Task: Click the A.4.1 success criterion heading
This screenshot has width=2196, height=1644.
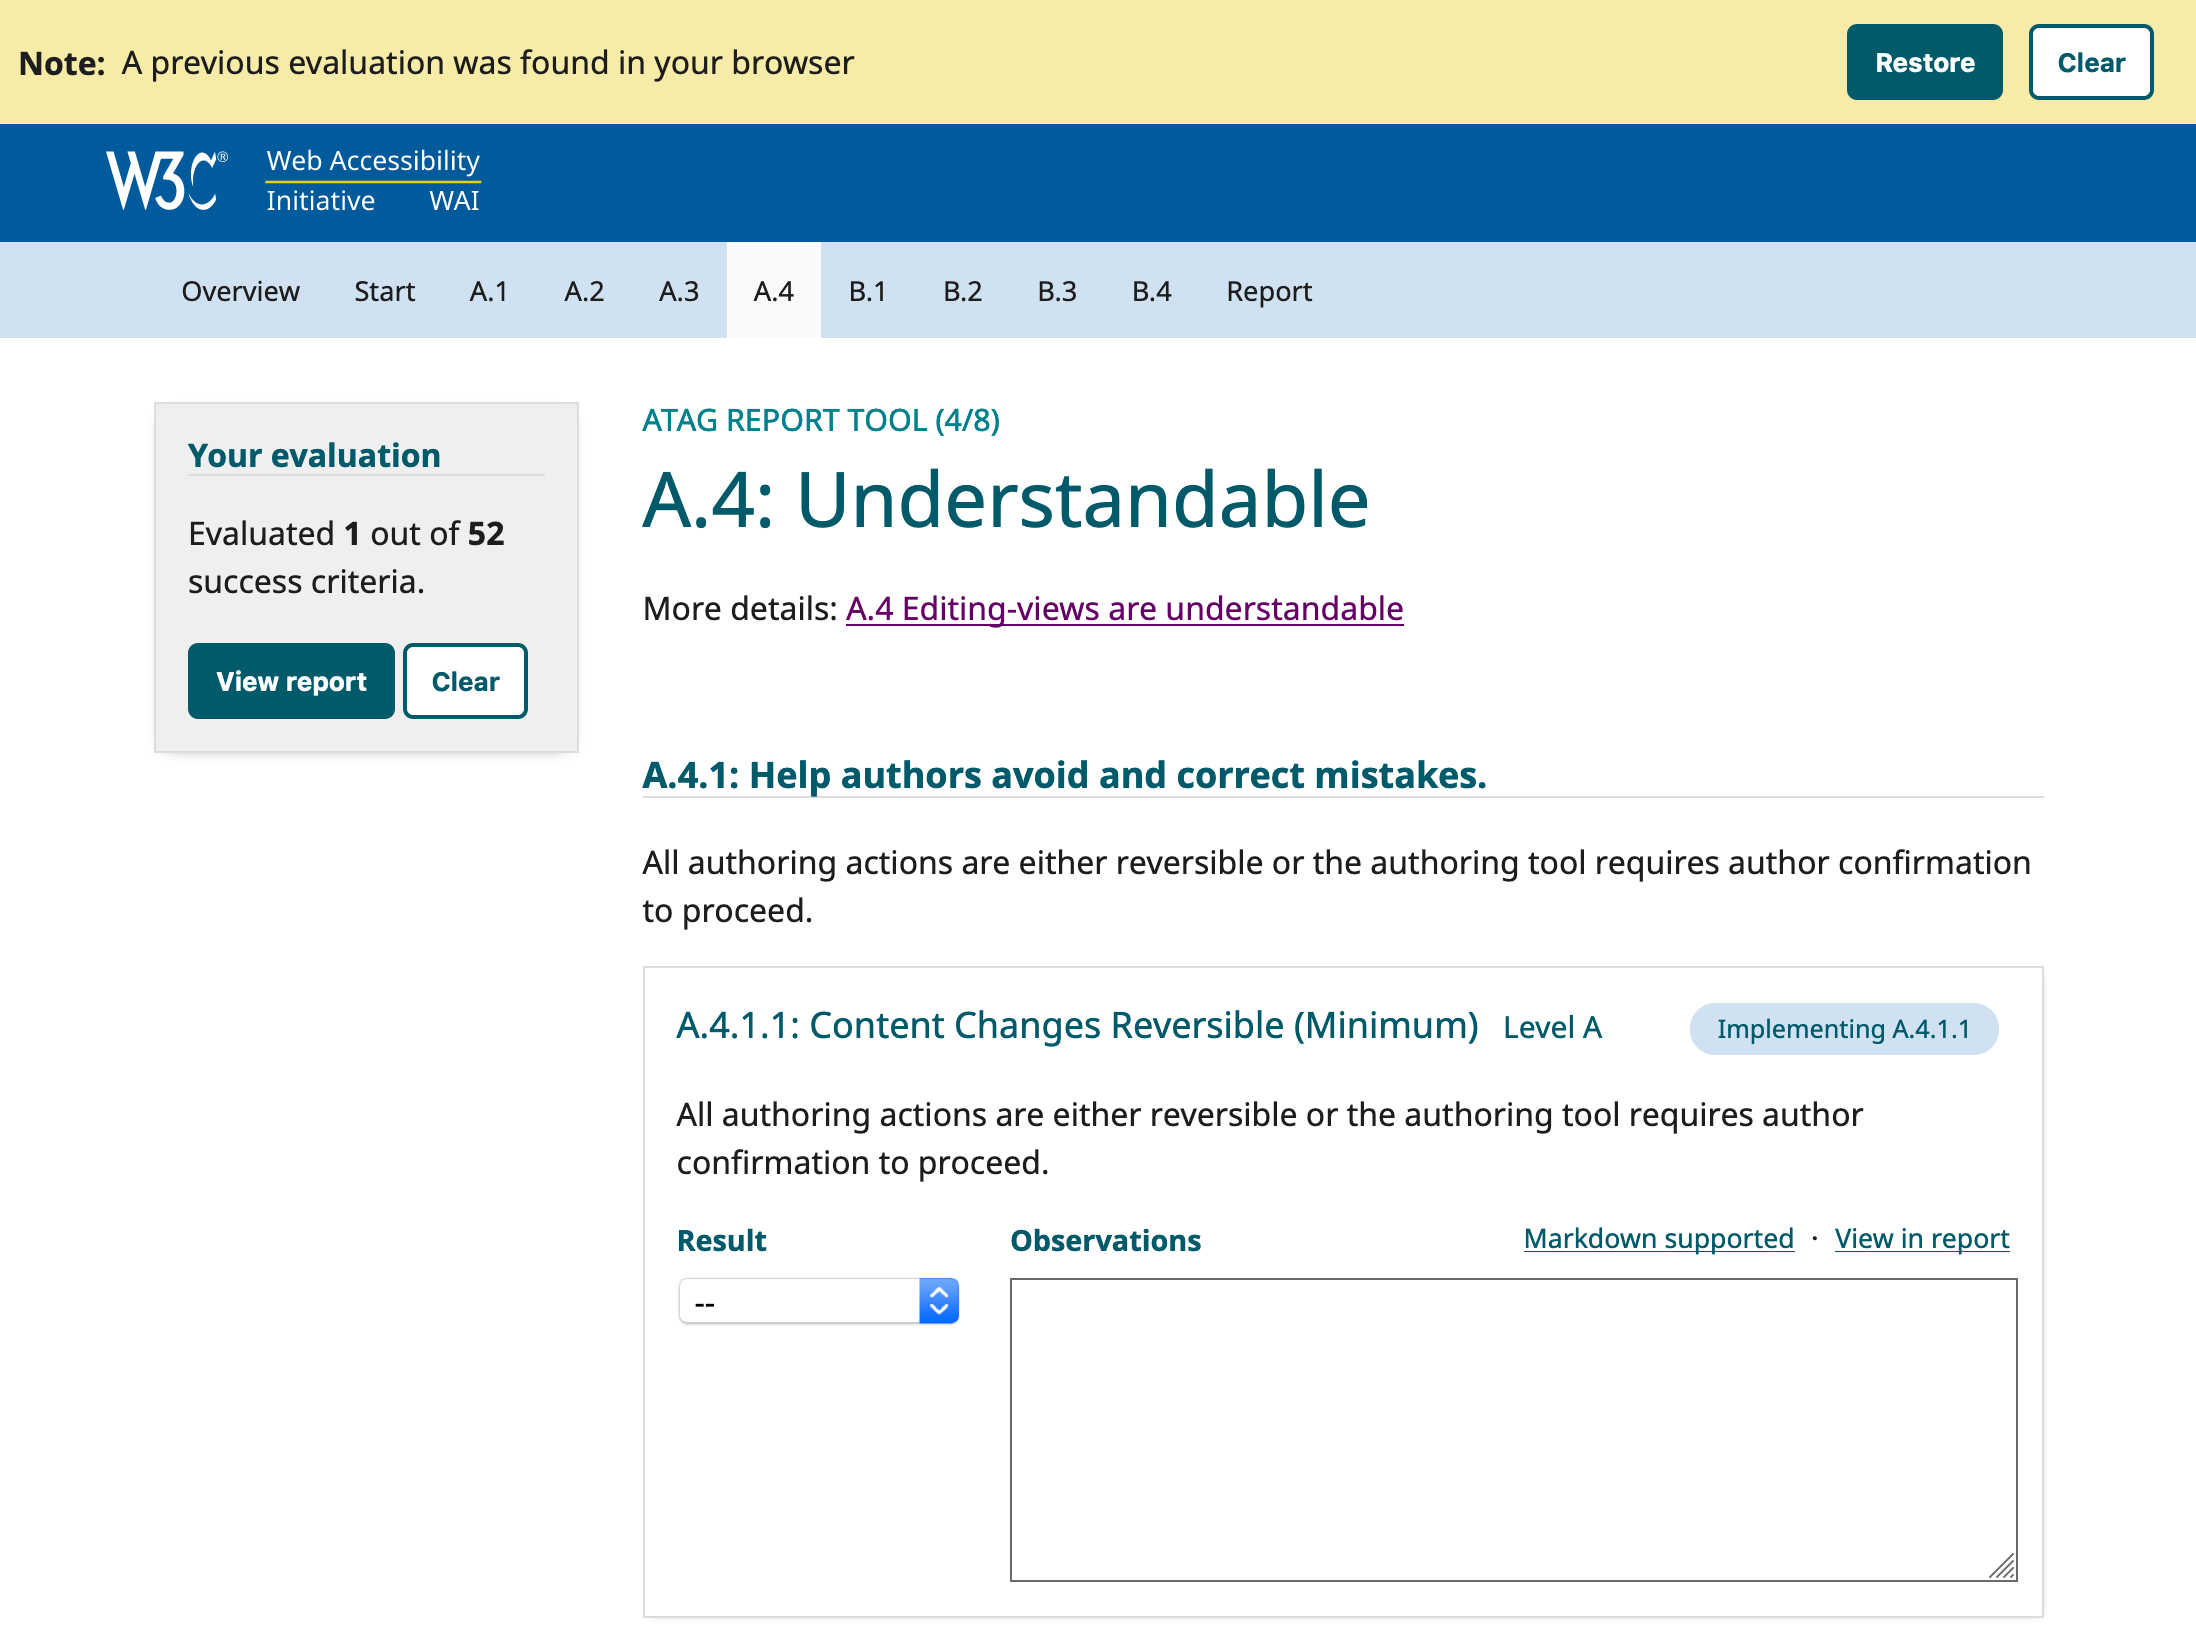Action: 1064,774
